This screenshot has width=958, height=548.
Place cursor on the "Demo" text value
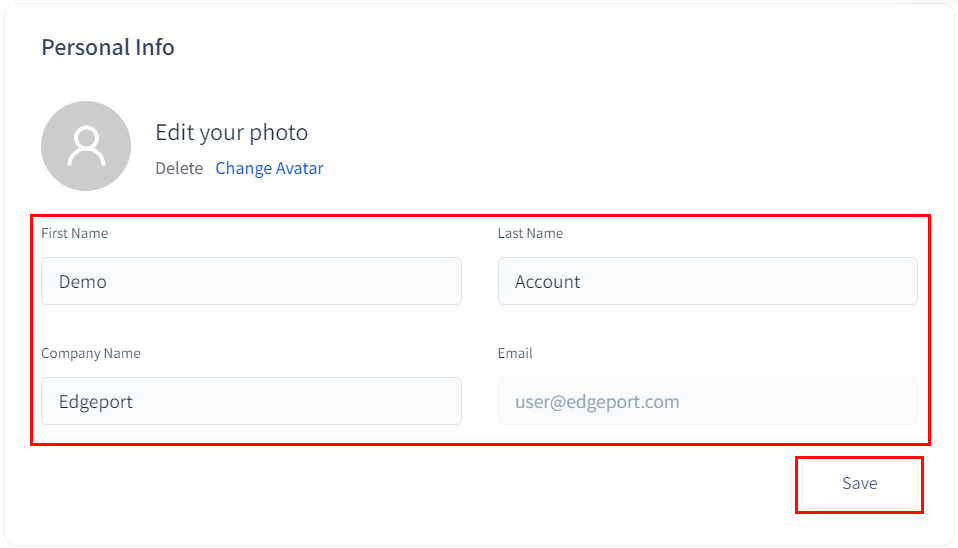click(83, 282)
